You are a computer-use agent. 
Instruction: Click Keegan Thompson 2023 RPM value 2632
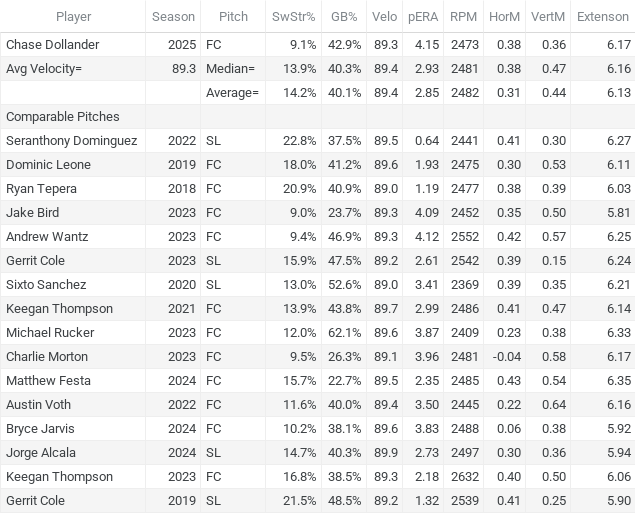[x=465, y=476]
